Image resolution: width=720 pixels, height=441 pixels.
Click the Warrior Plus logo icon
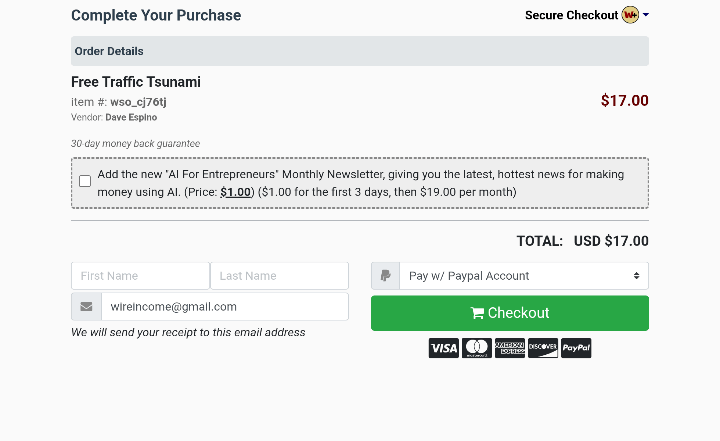pyautogui.click(x=630, y=15)
